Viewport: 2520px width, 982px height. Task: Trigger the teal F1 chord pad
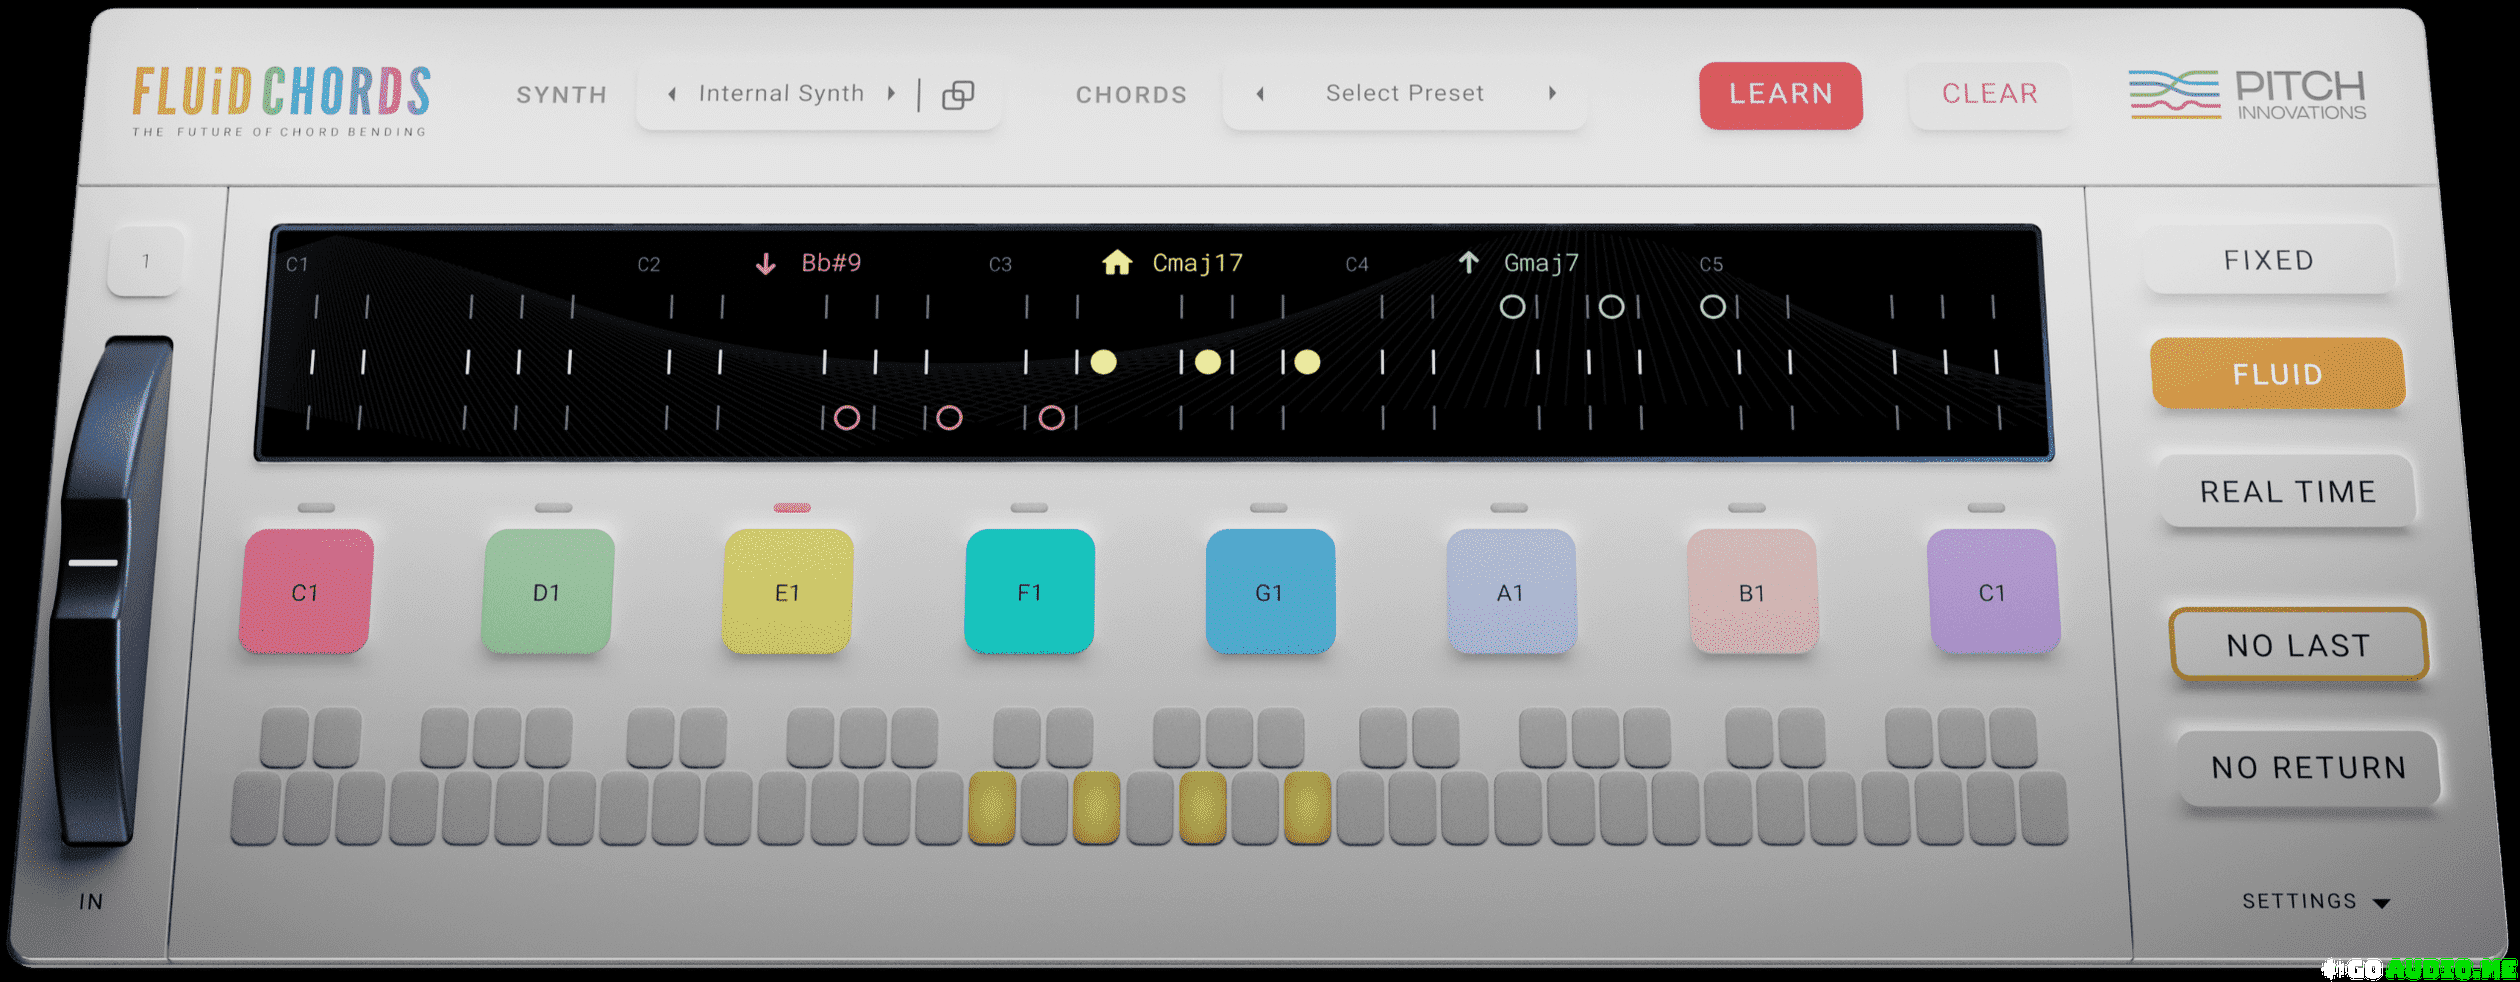[x=1029, y=592]
